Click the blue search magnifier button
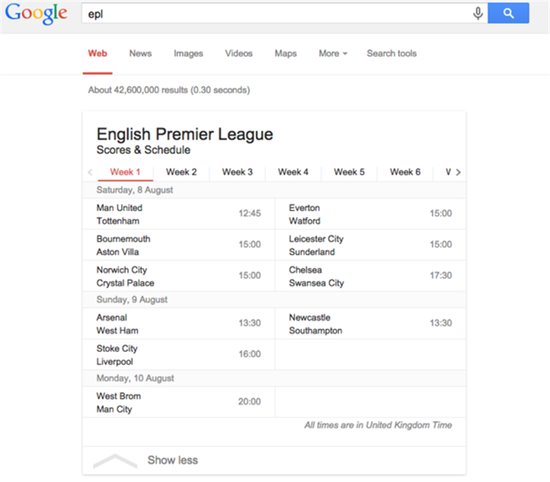550x482 pixels. (508, 13)
